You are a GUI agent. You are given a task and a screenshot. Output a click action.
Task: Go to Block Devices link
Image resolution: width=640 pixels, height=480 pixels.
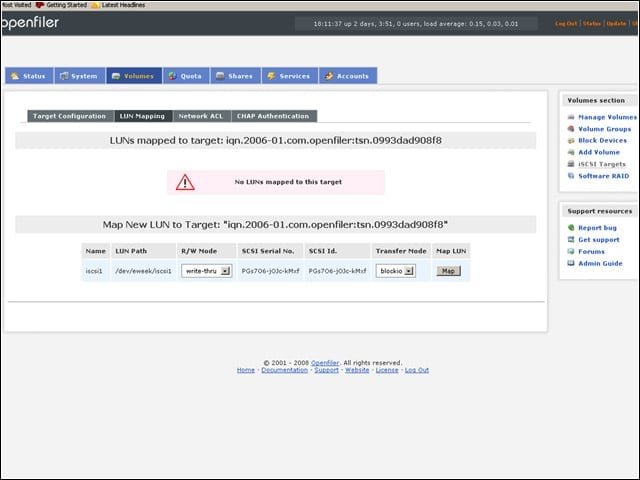602,140
